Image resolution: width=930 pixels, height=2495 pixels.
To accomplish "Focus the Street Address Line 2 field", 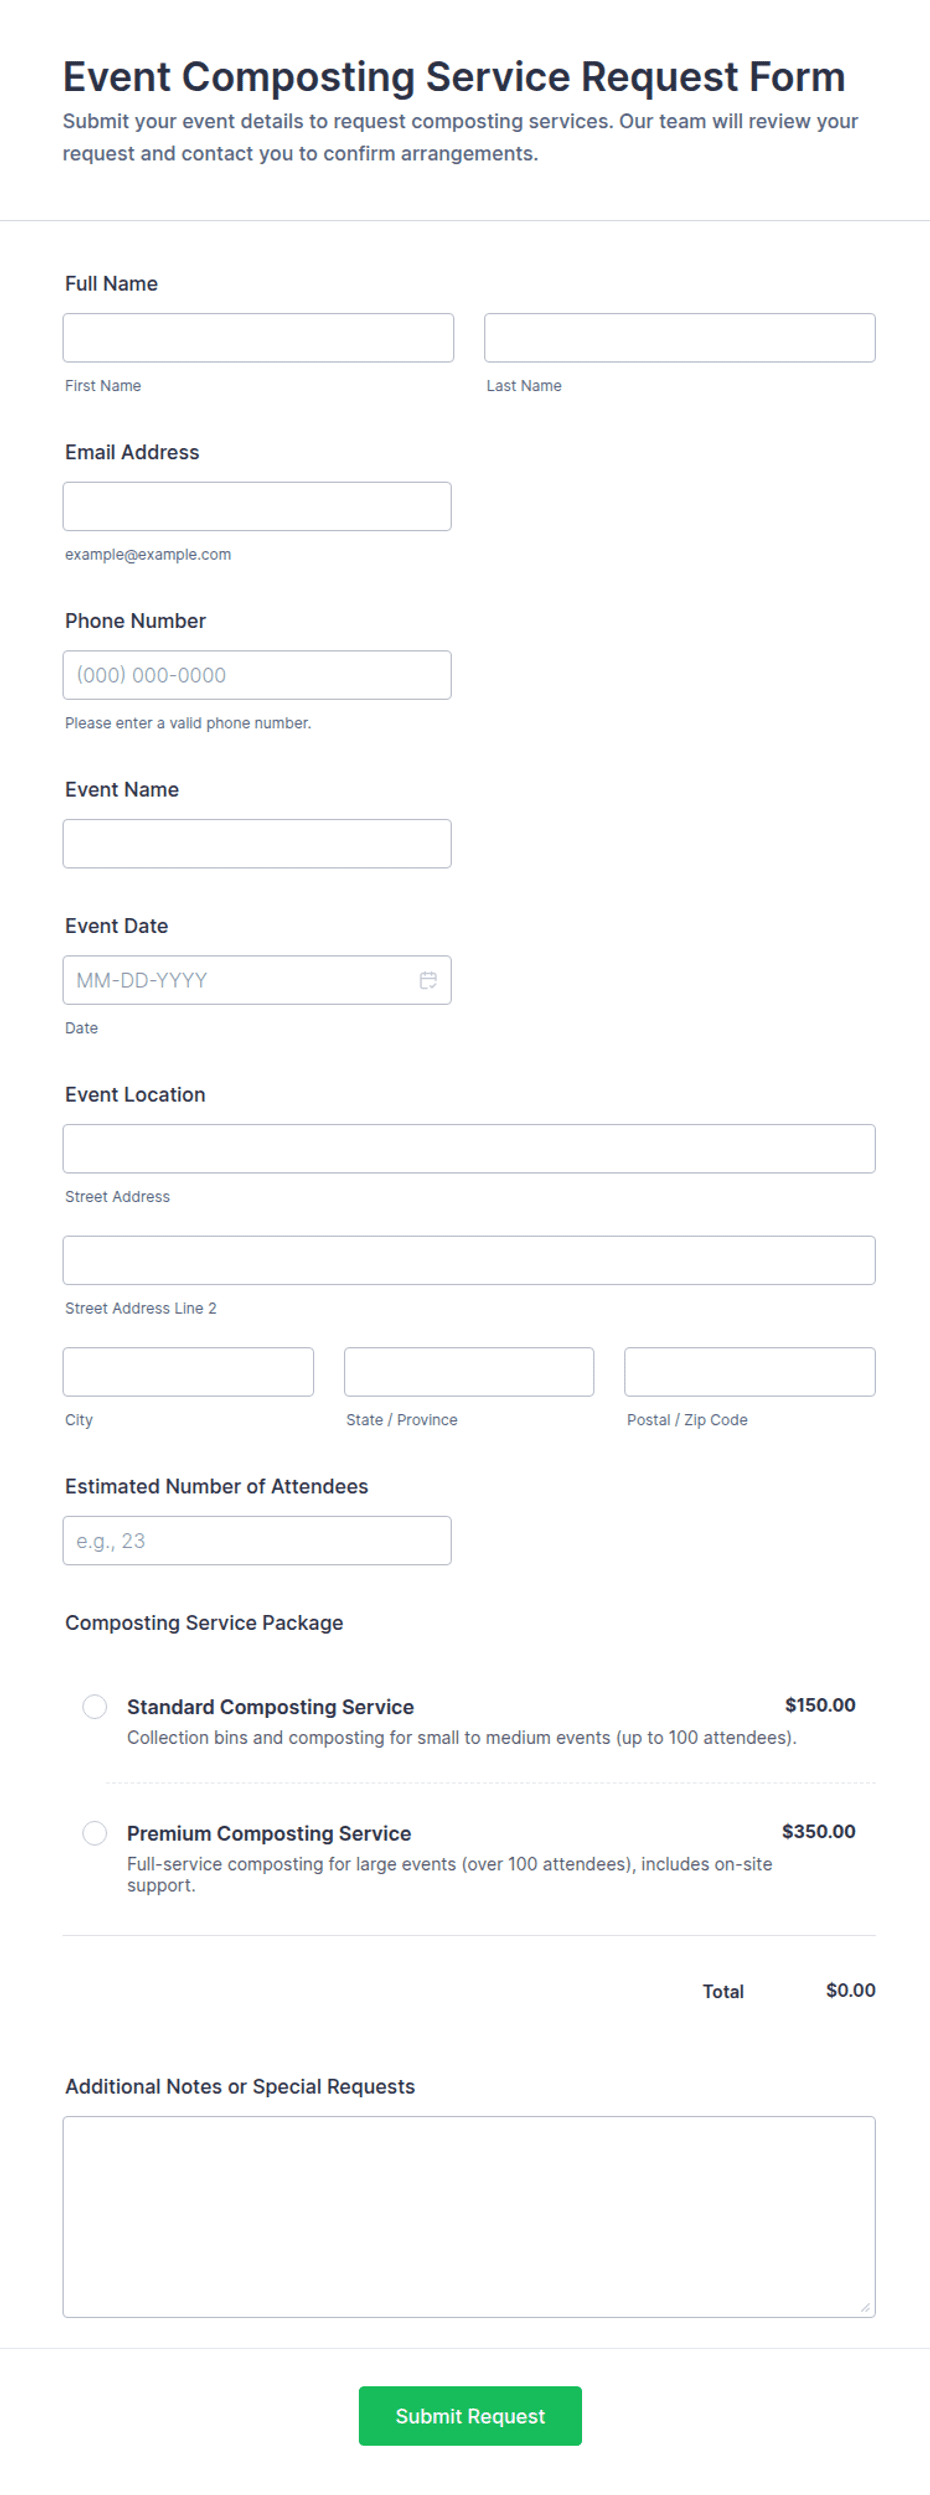I will [469, 1260].
